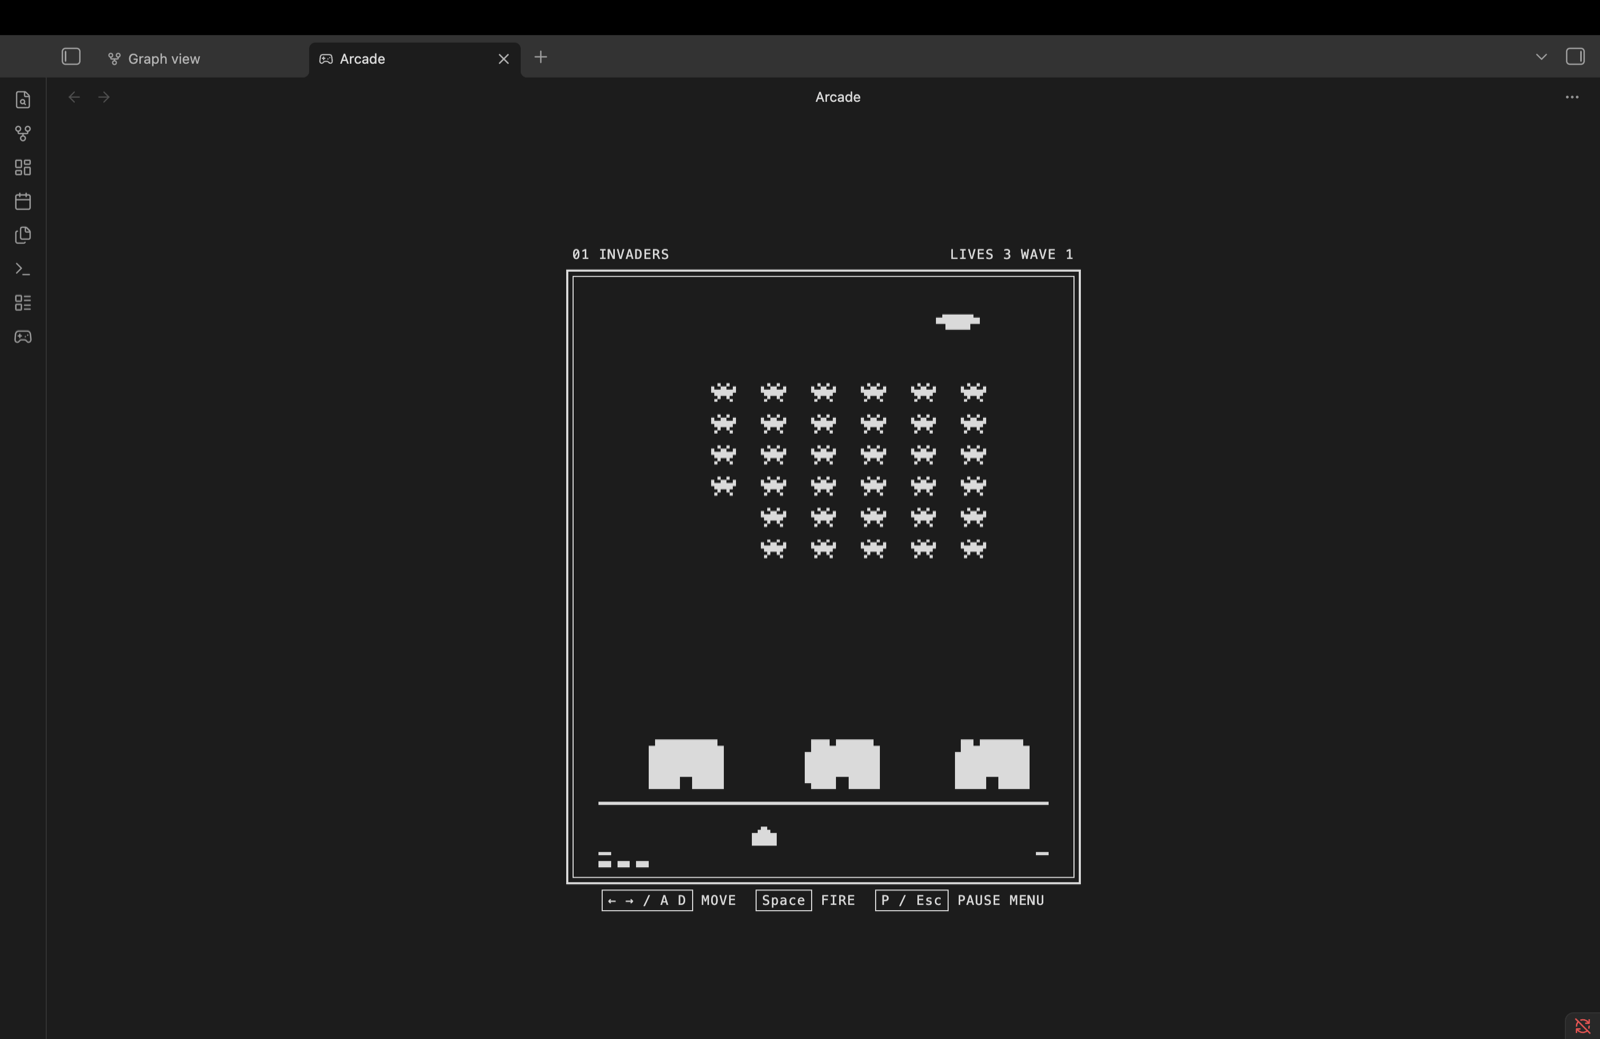Close the Arcade tab

click(504, 59)
